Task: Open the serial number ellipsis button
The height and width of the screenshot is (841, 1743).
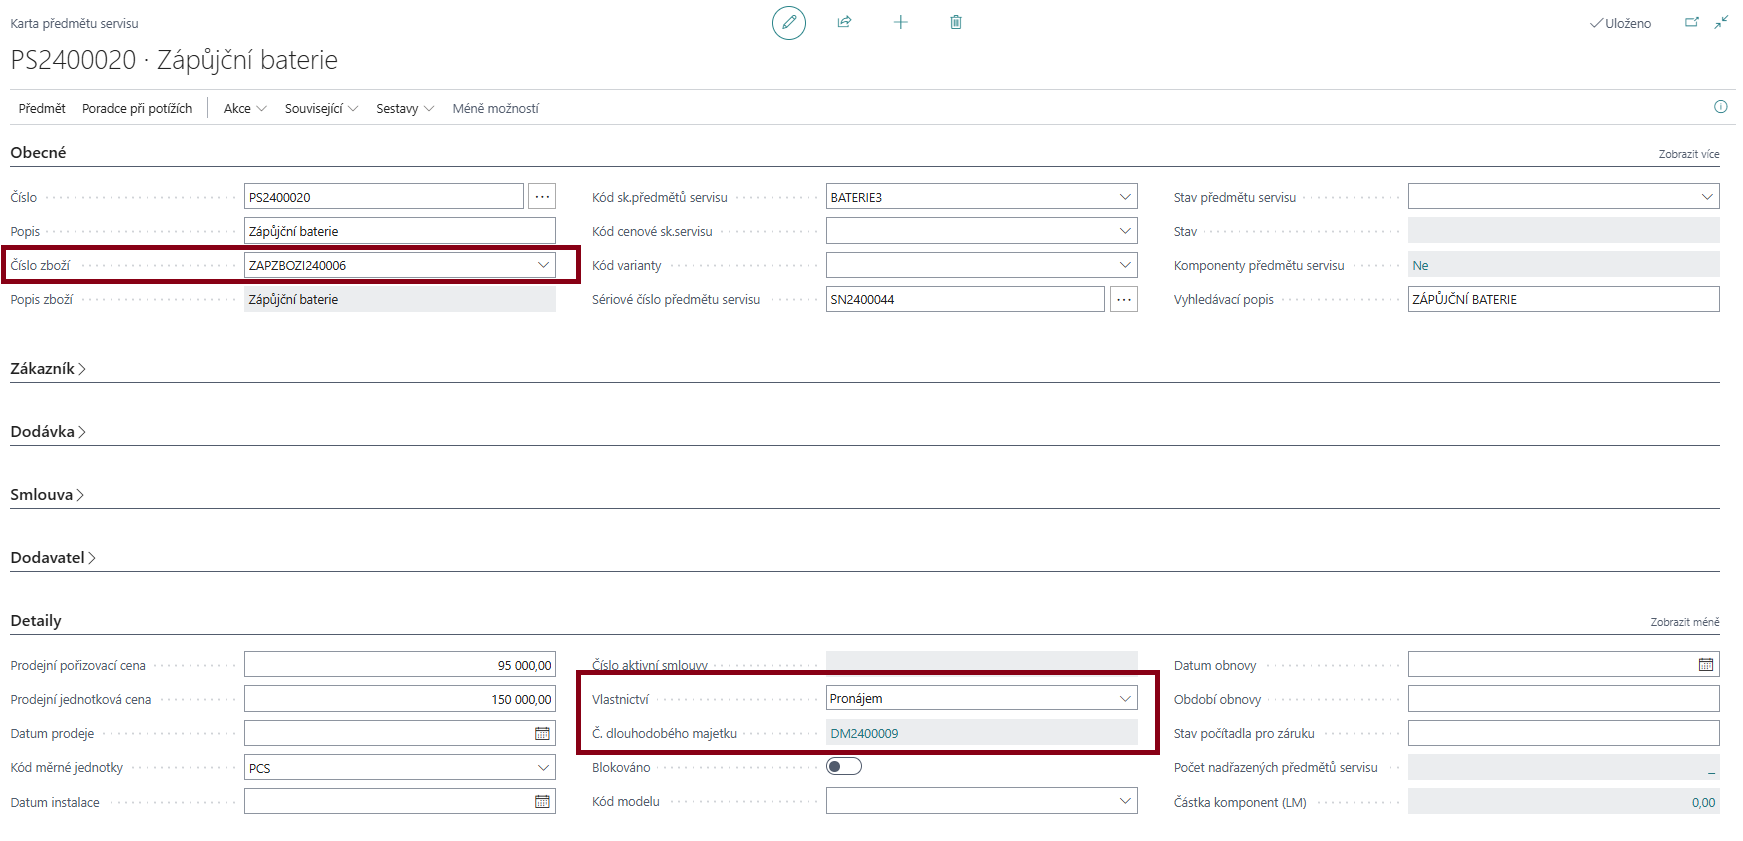Action: click(1124, 299)
